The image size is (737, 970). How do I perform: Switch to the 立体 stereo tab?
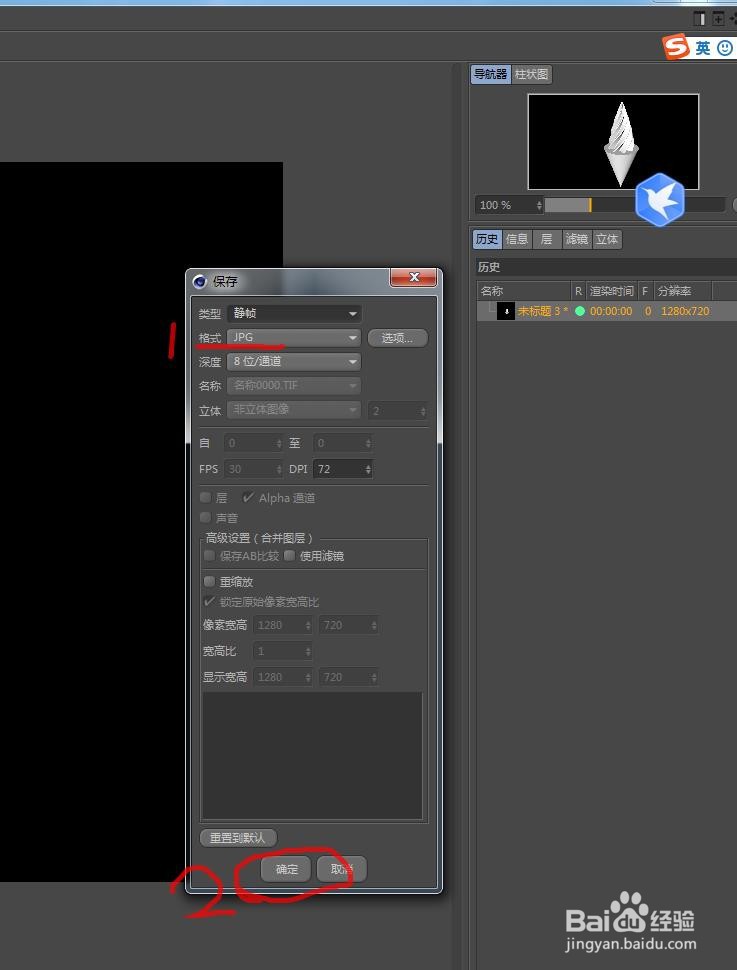pos(606,239)
